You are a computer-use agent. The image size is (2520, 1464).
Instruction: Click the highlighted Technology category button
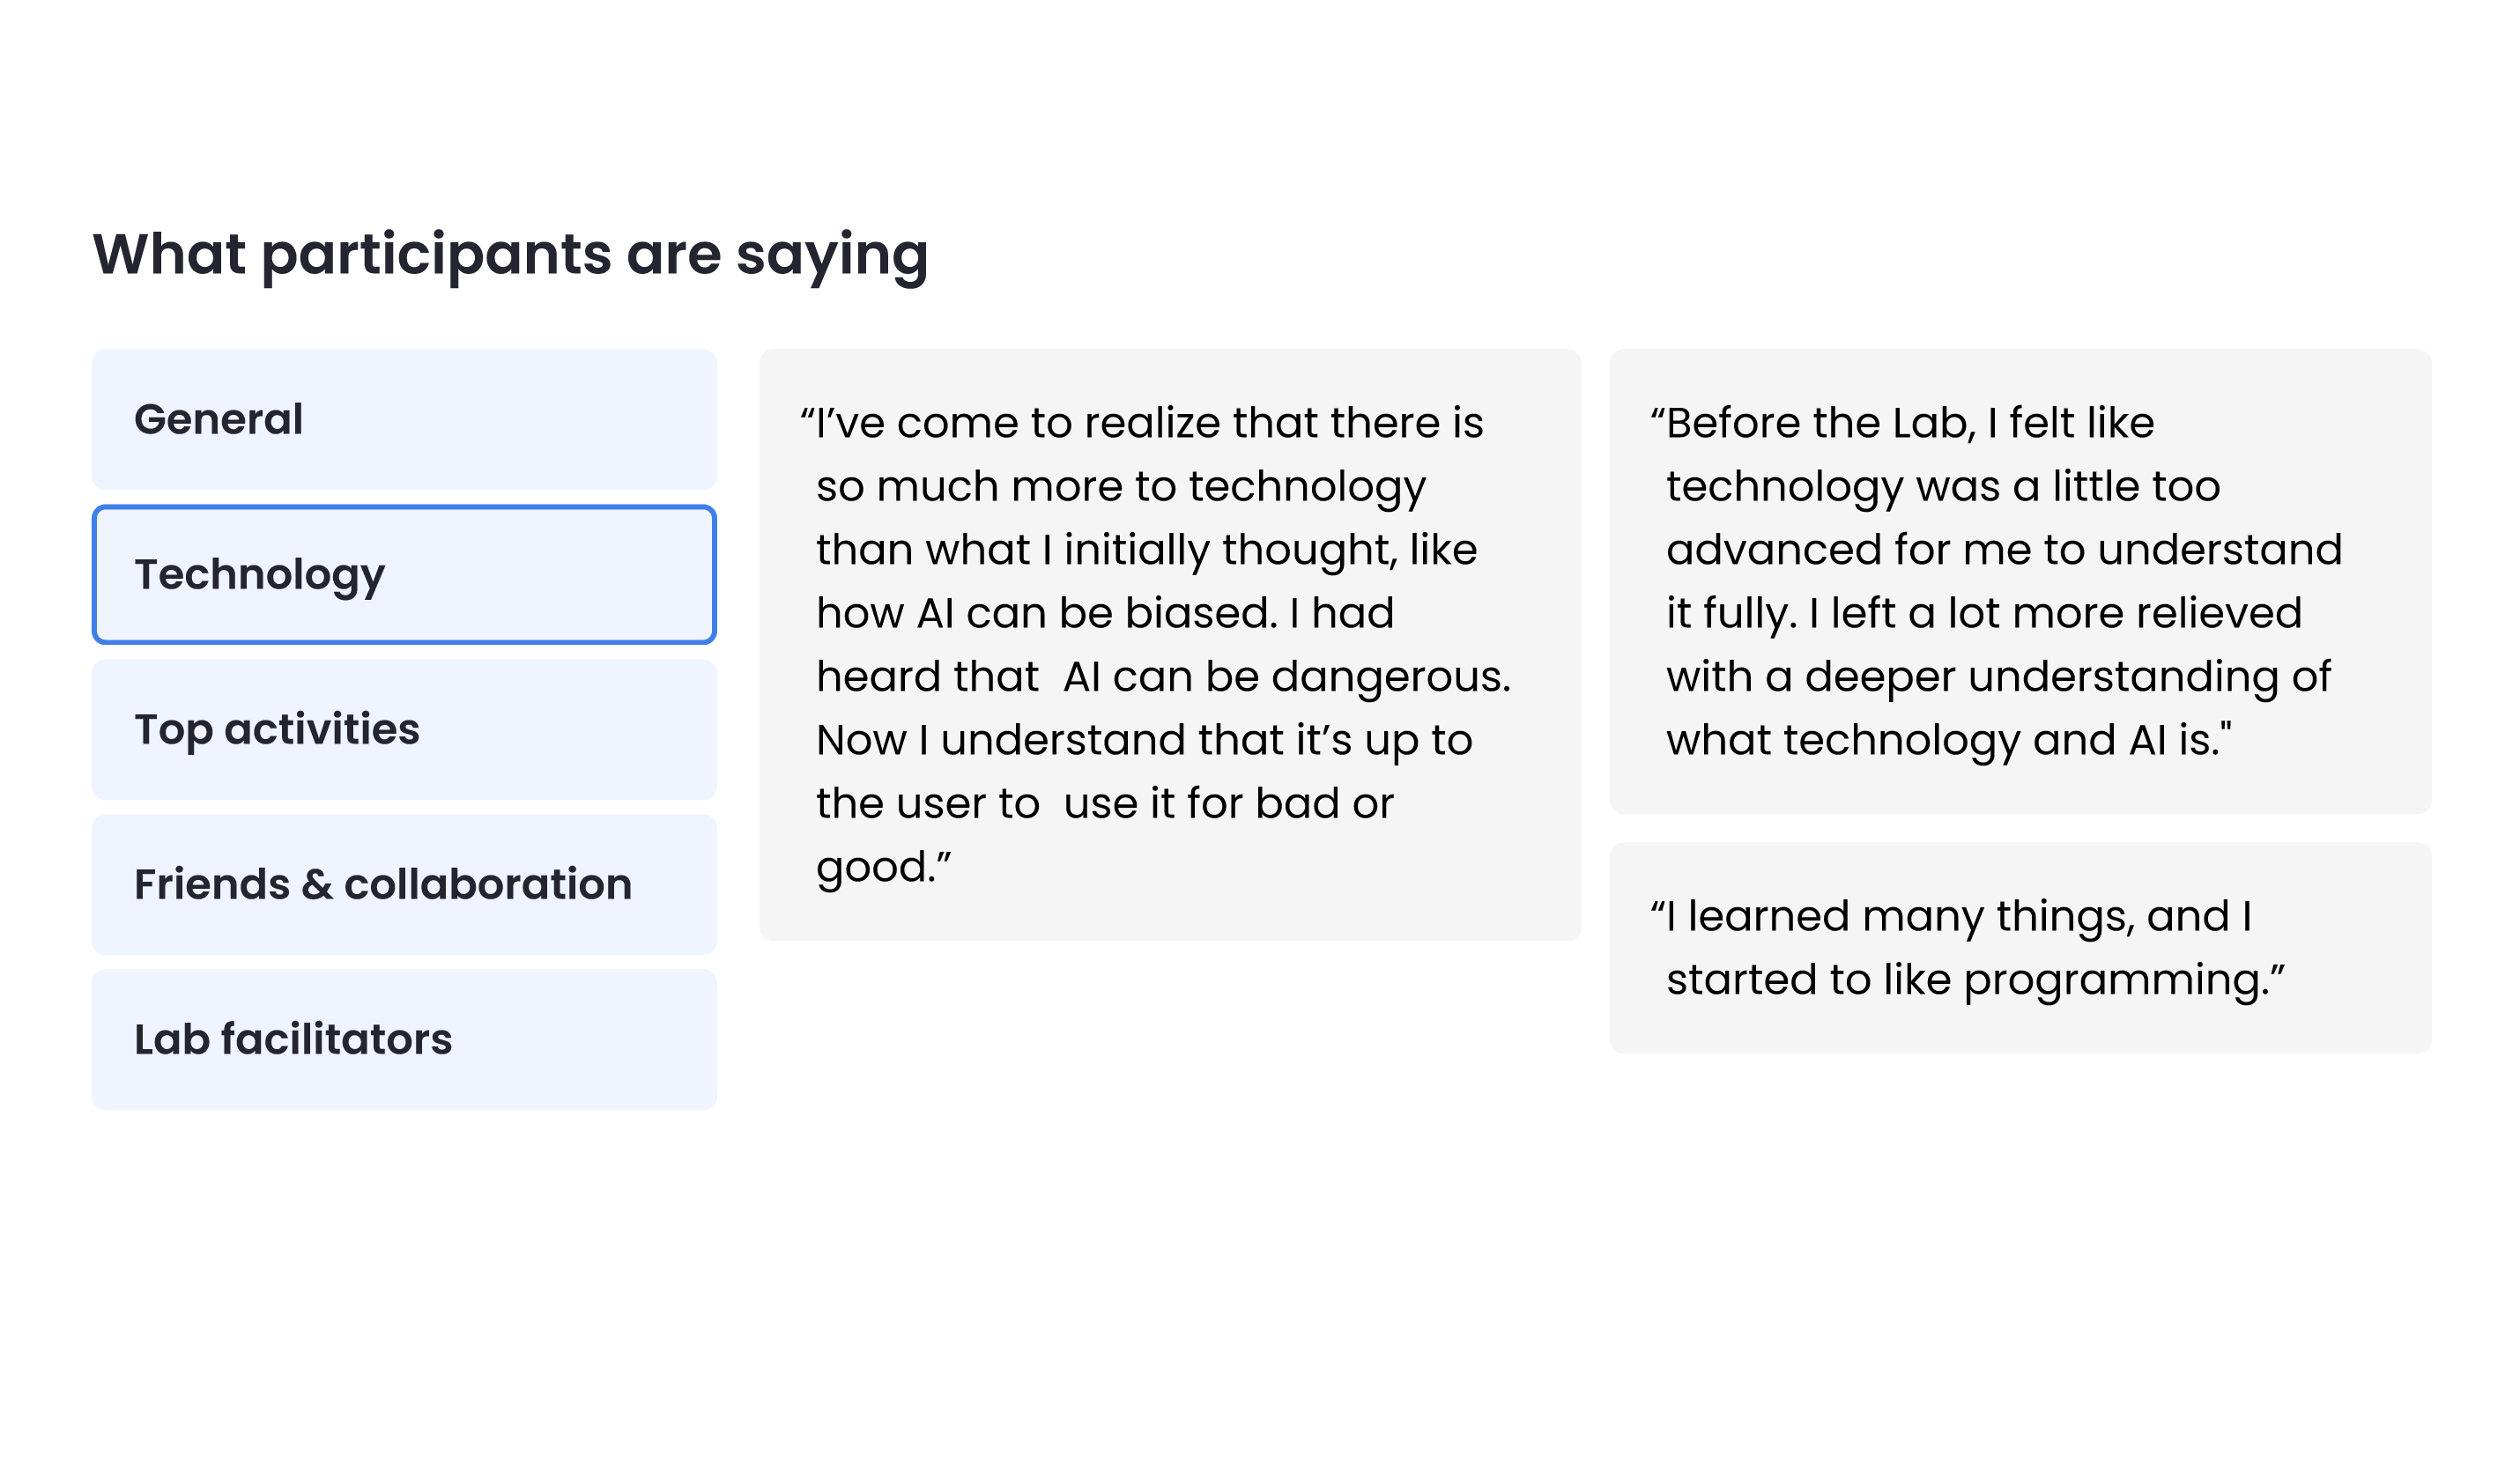tap(404, 574)
